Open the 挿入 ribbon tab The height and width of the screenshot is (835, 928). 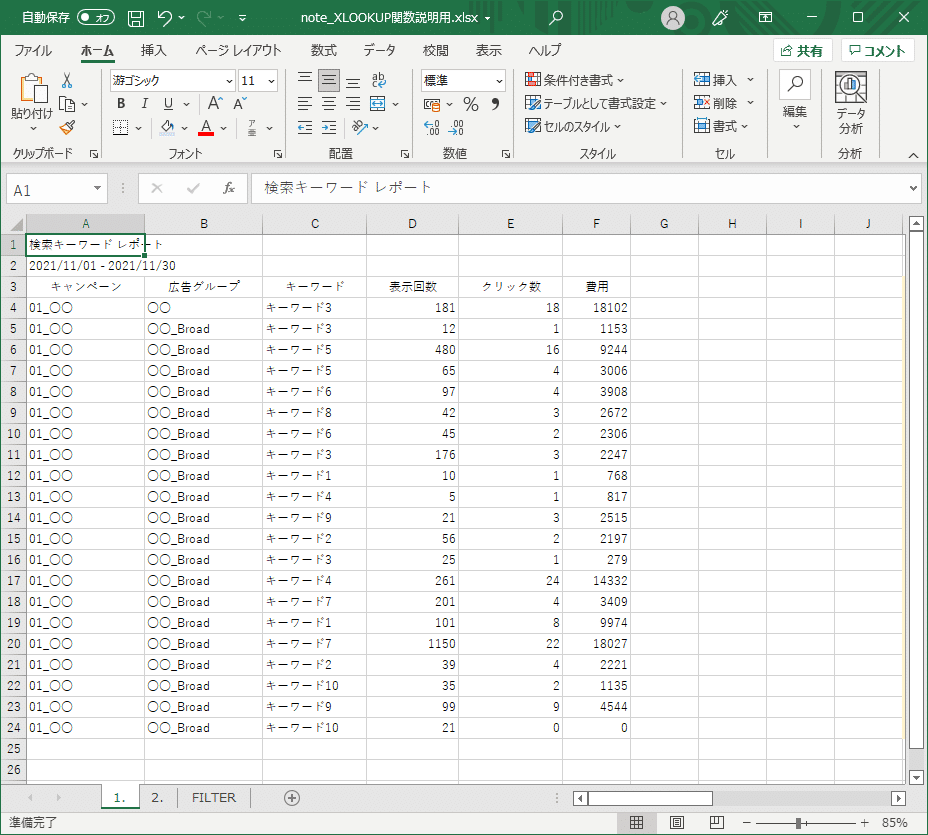pos(153,51)
